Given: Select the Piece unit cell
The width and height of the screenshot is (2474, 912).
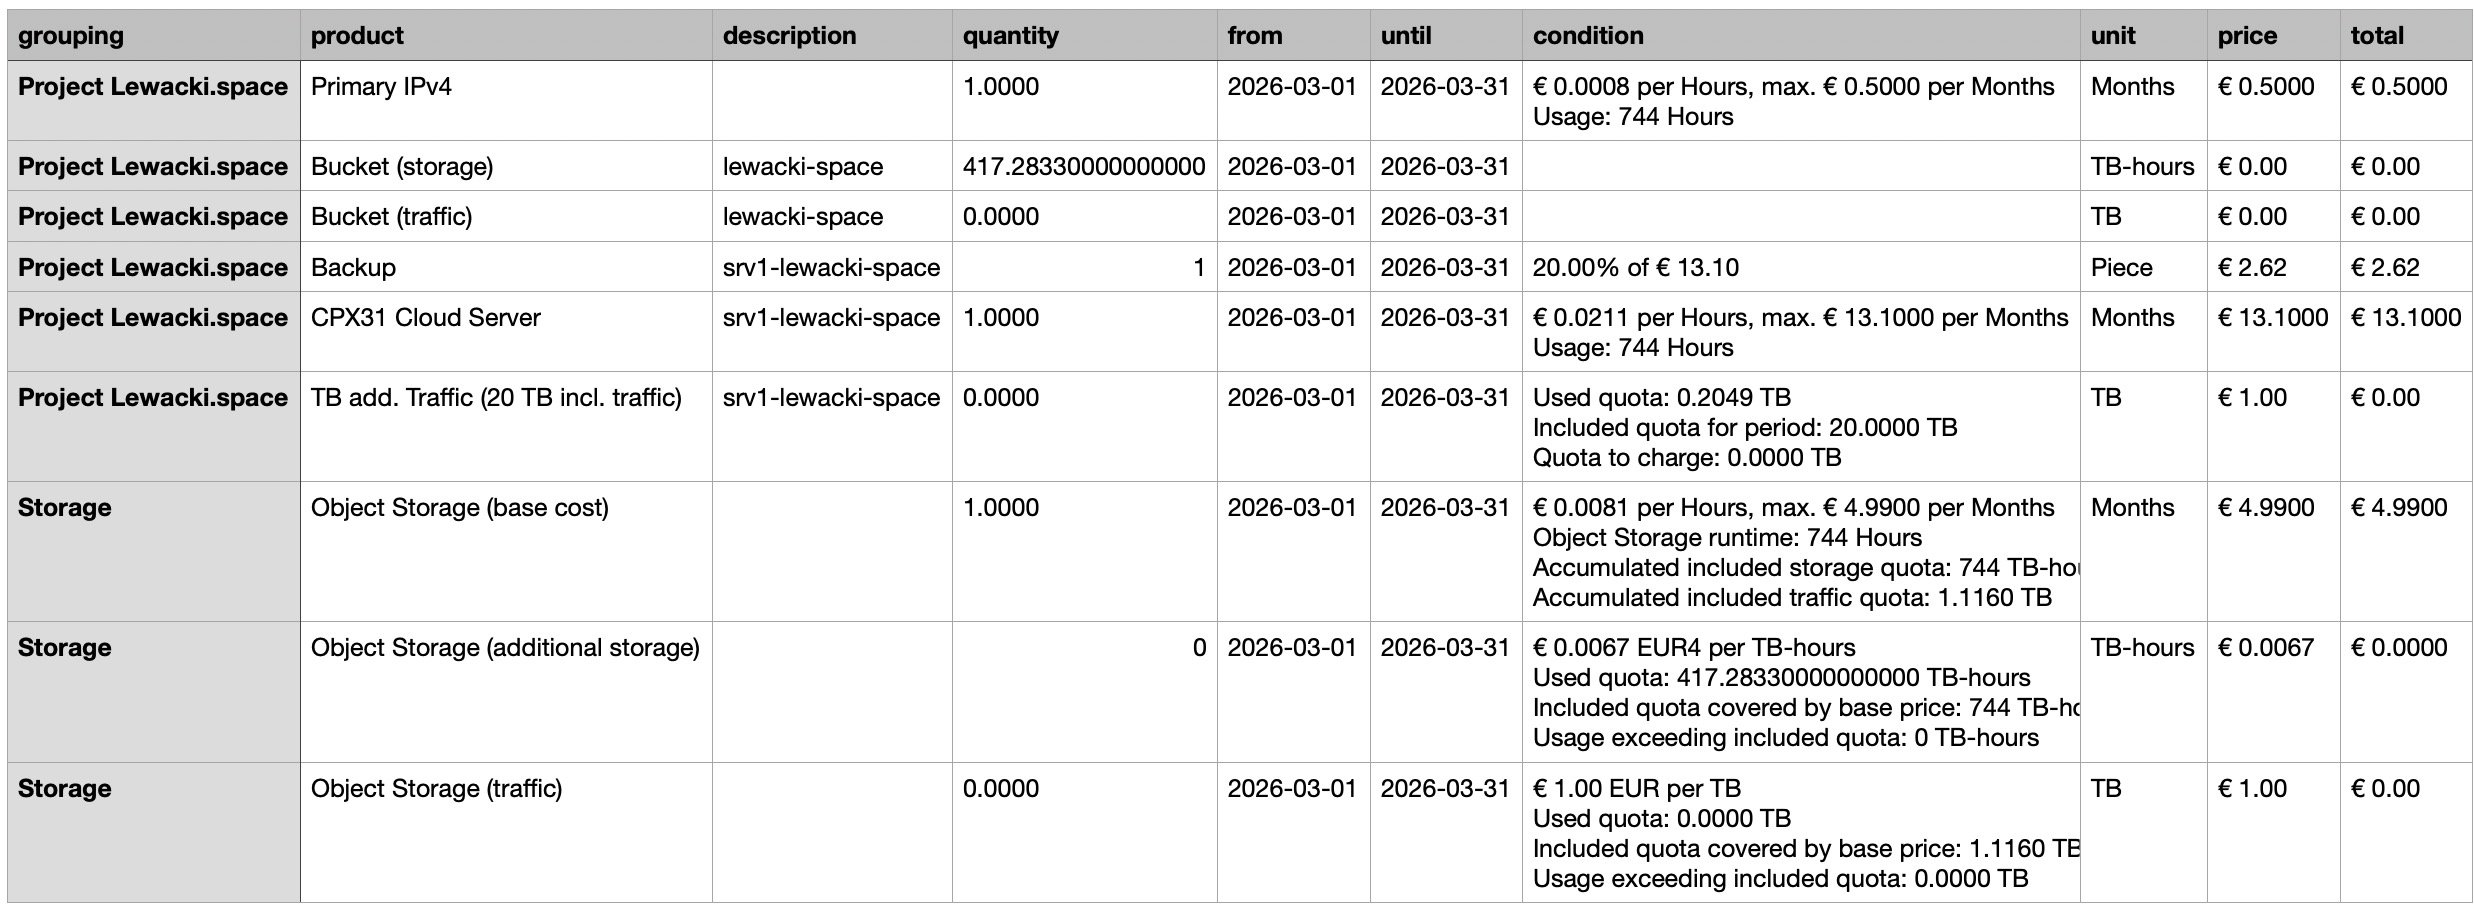Looking at the screenshot, I should (2144, 267).
